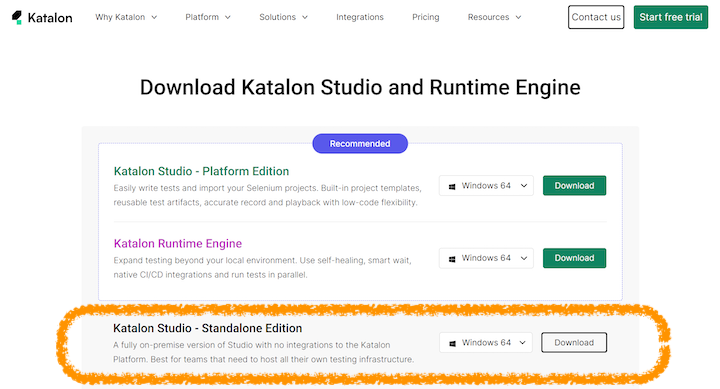Image resolution: width=720 pixels, height=389 pixels.
Task: Expand the Platform menu
Action: tap(208, 17)
